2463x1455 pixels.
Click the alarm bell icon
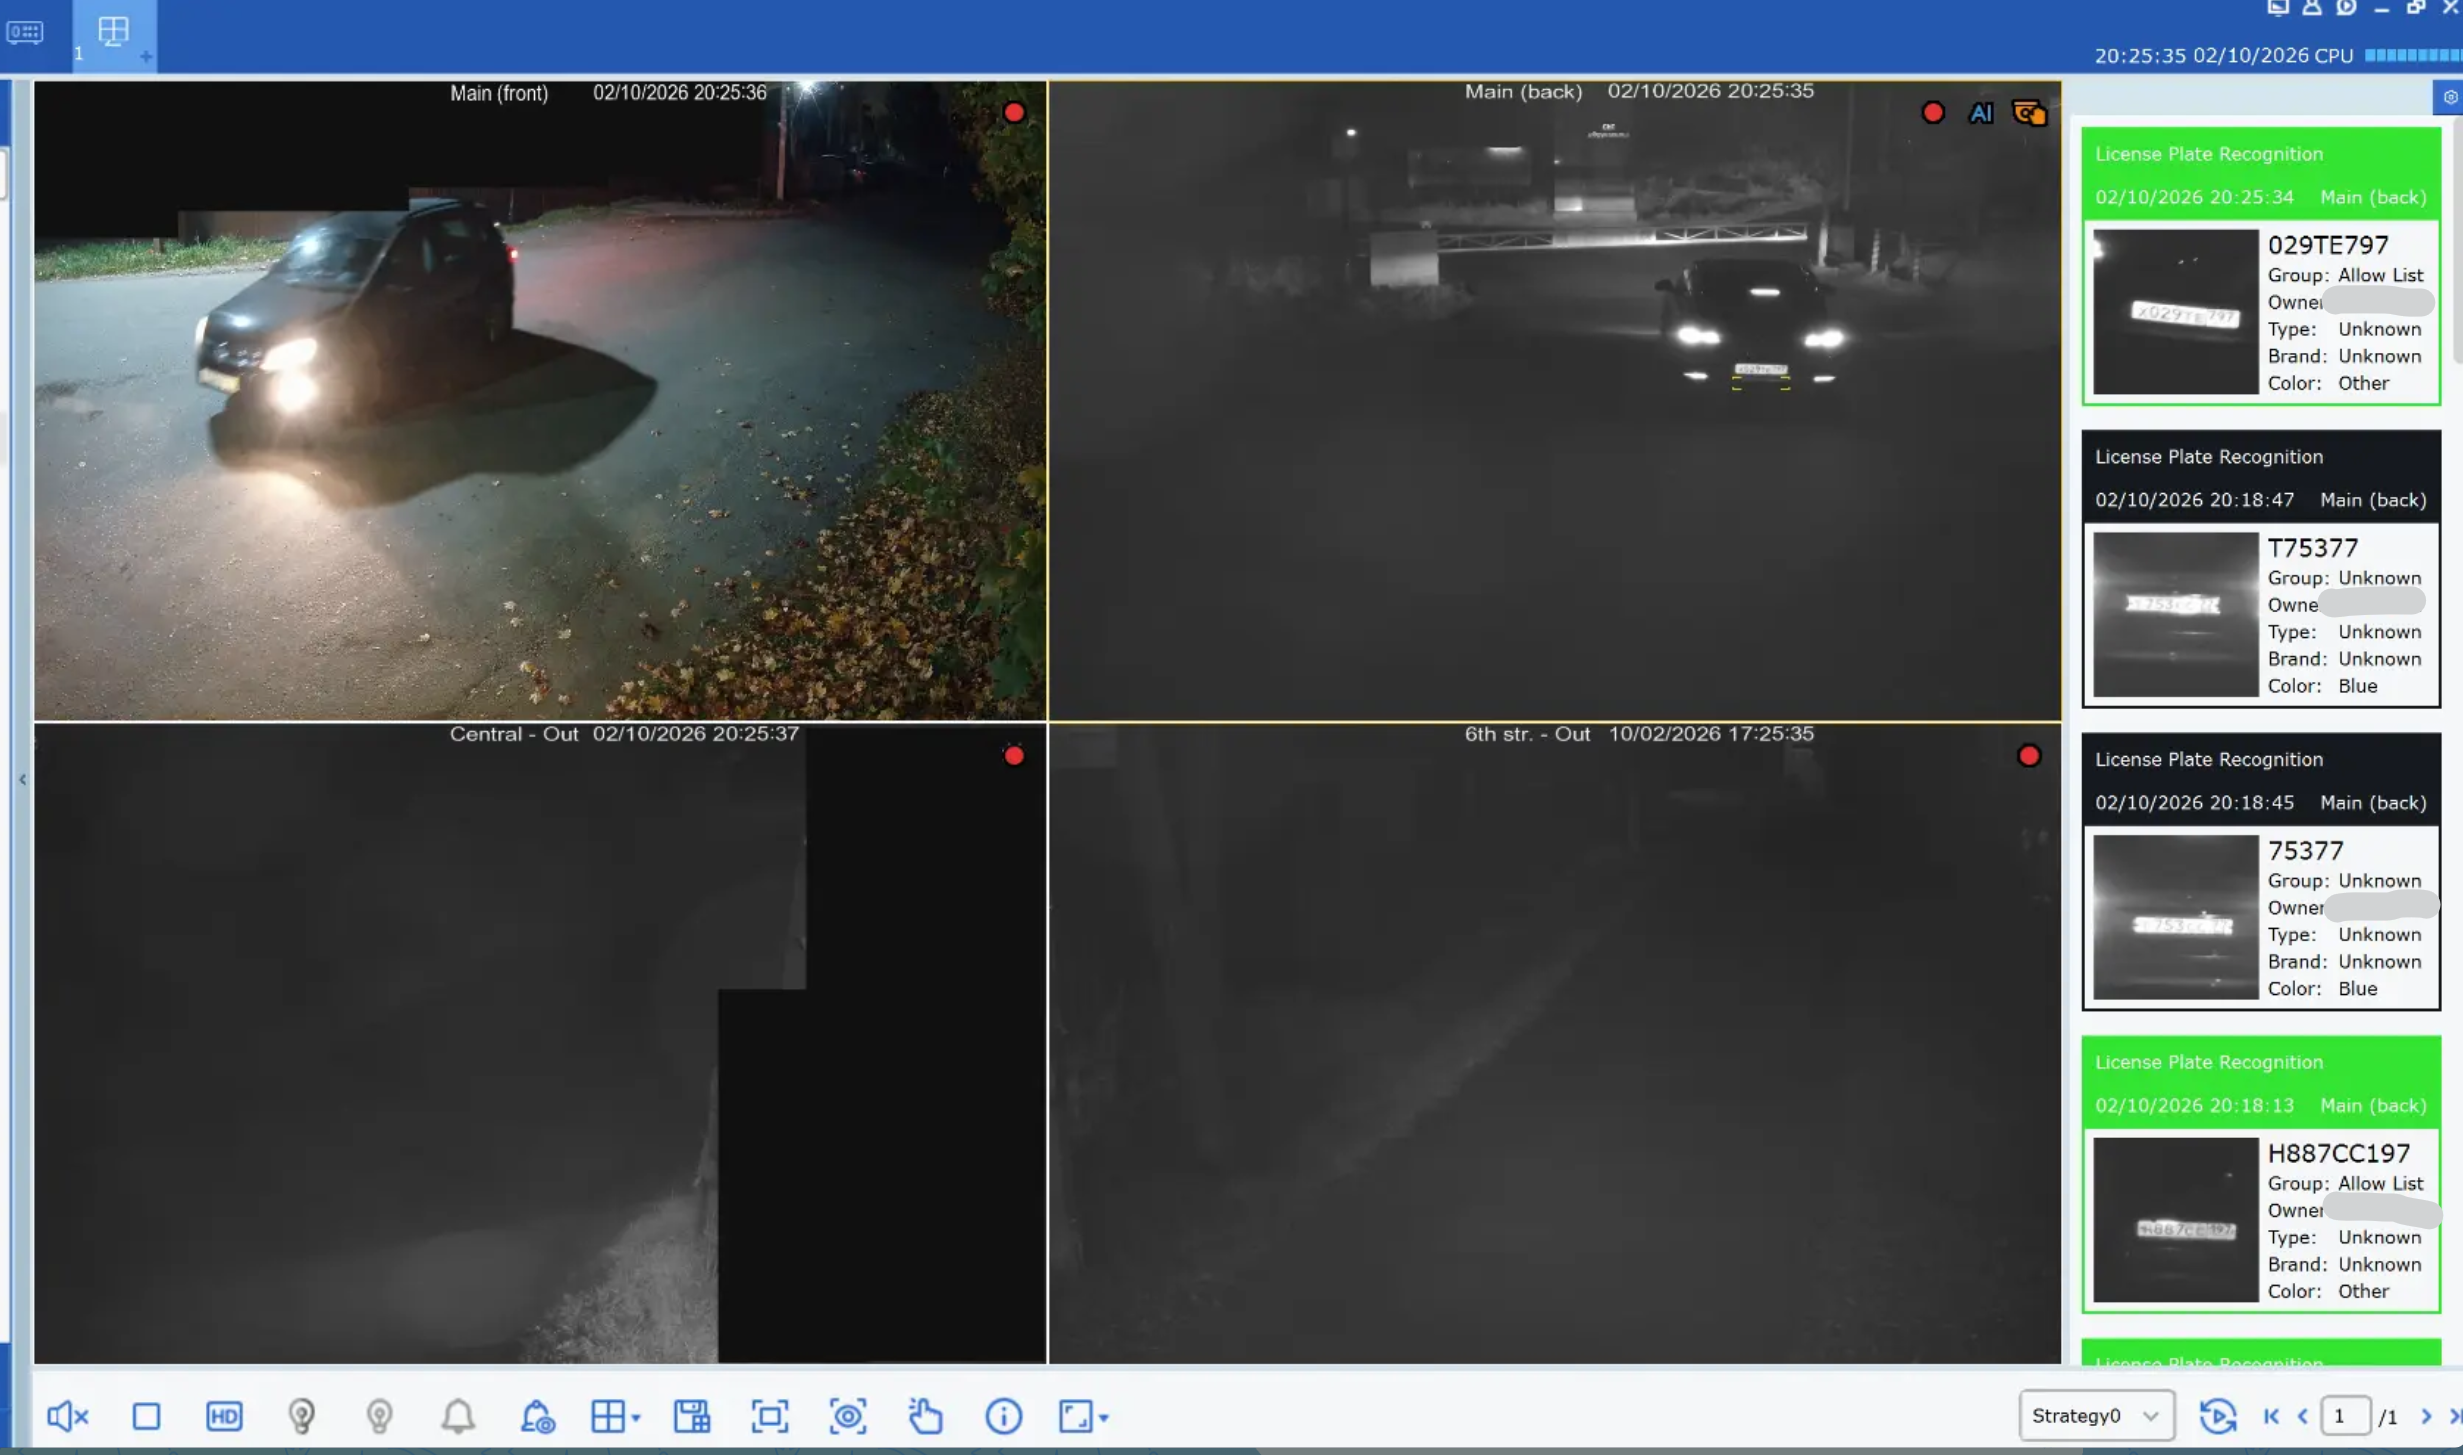(458, 1415)
